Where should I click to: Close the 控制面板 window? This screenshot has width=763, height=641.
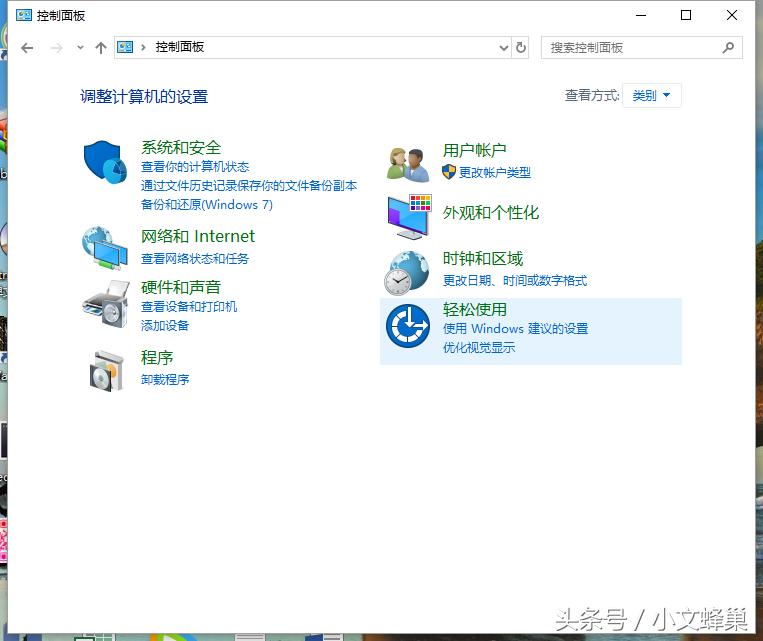click(731, 16)
